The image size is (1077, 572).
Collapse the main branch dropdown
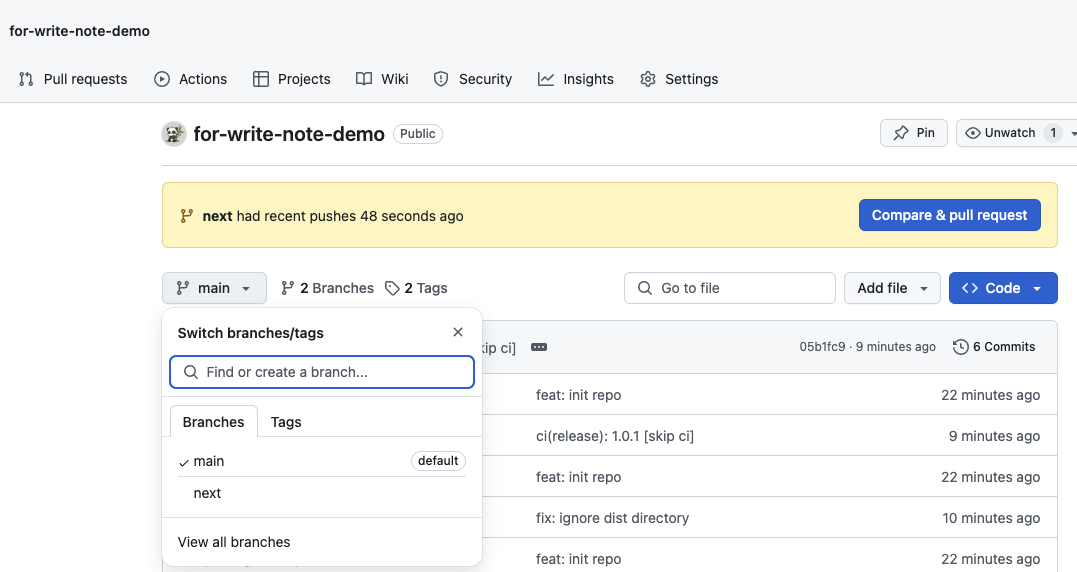pos(214,288)
